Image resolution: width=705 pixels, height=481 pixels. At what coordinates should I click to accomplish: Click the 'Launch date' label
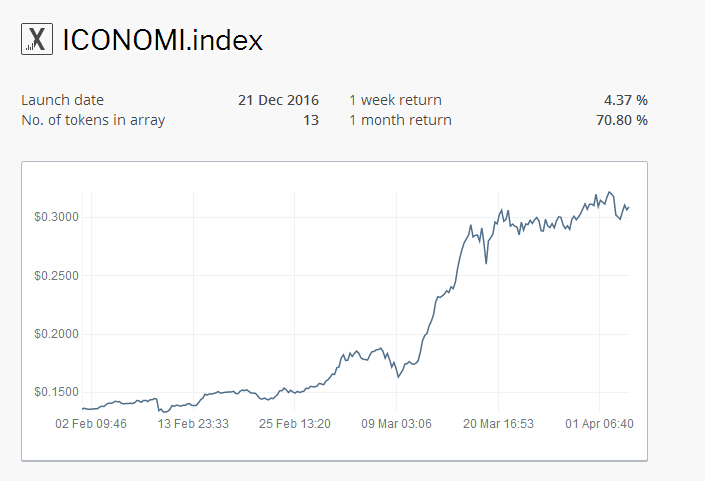tap(62, 100)
